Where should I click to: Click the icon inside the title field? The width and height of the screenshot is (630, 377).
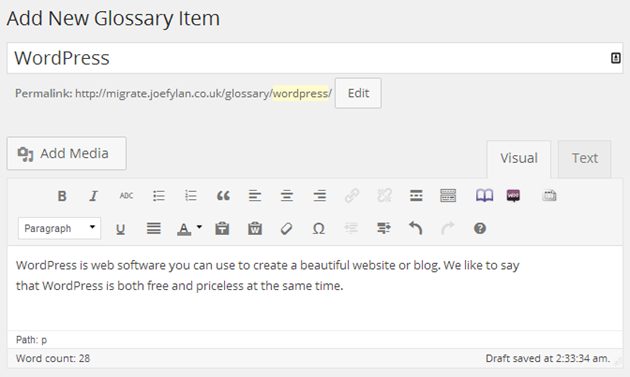point(615,58)
